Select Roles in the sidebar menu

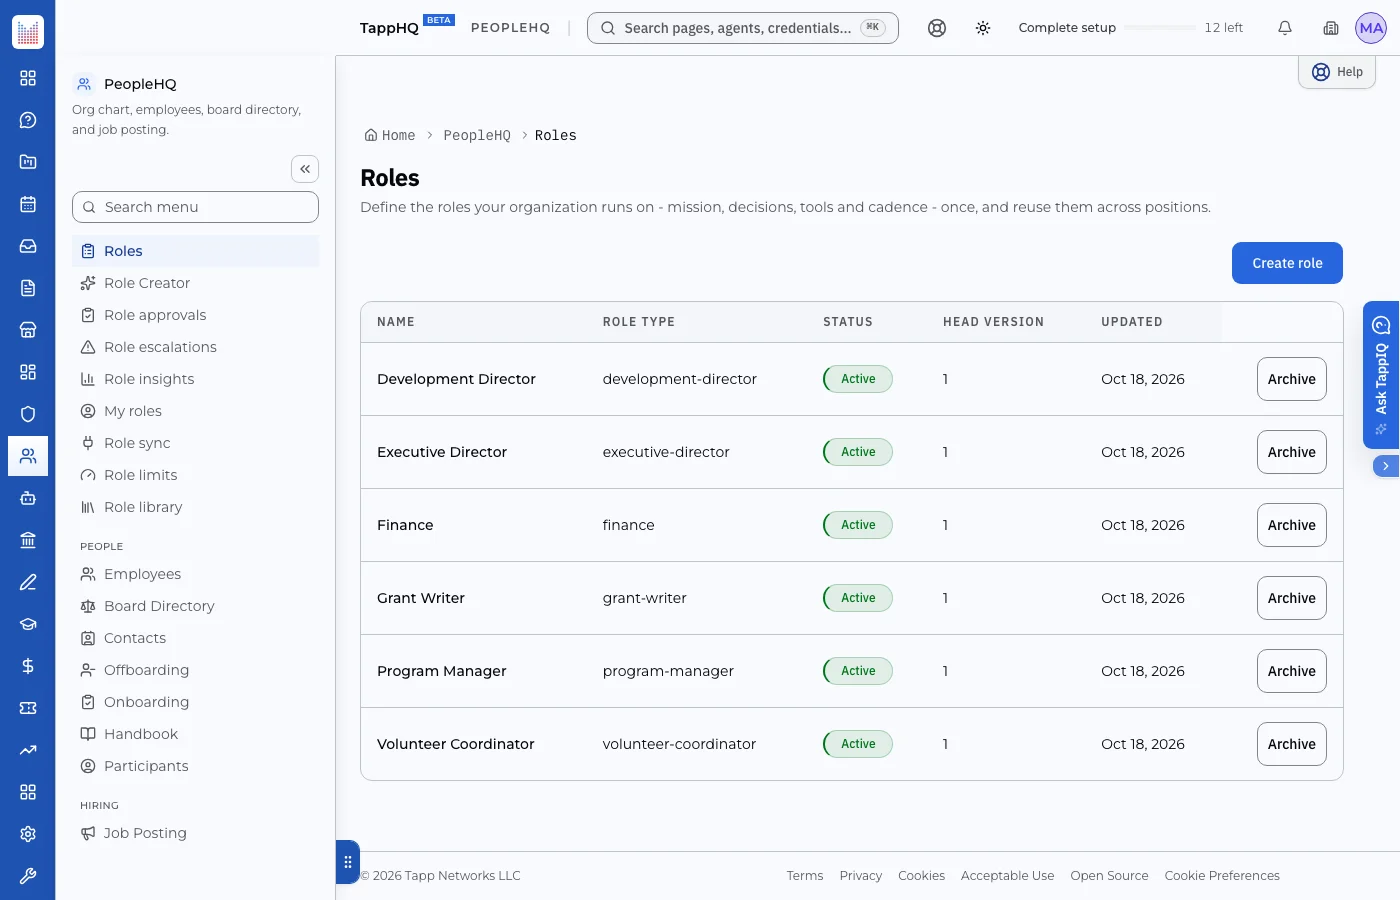point(196,251)
